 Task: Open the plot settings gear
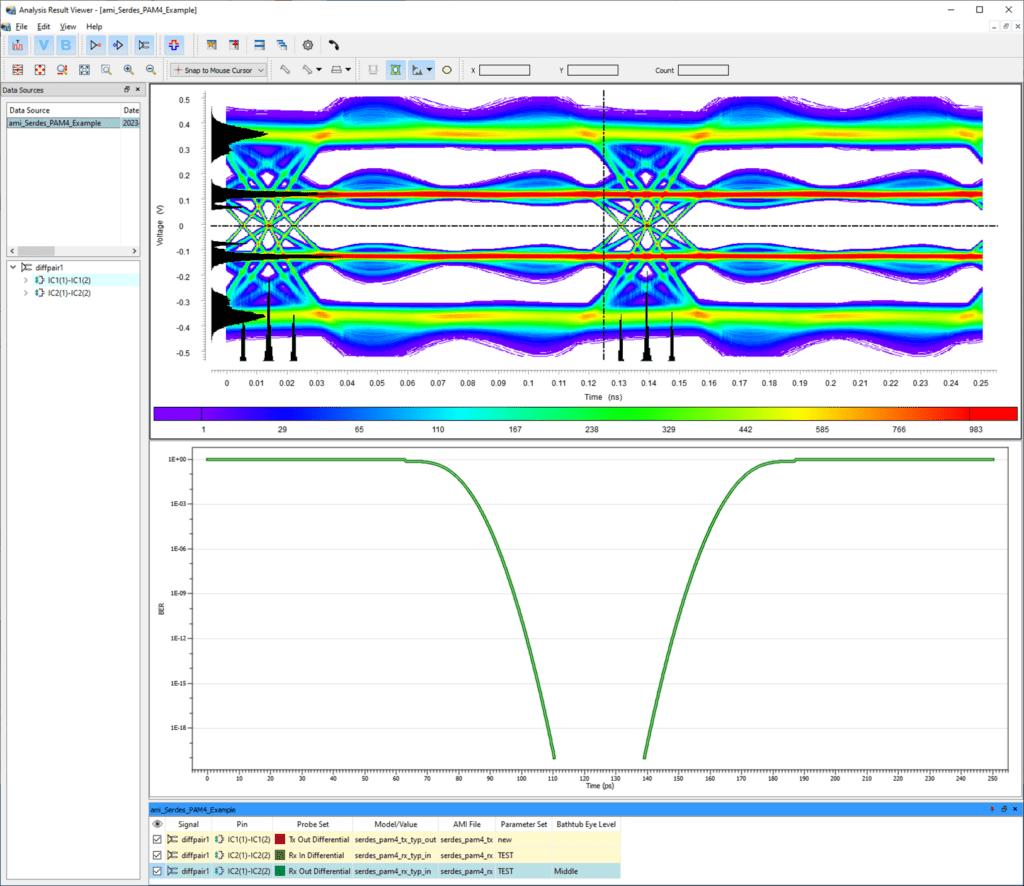point(307,44)
